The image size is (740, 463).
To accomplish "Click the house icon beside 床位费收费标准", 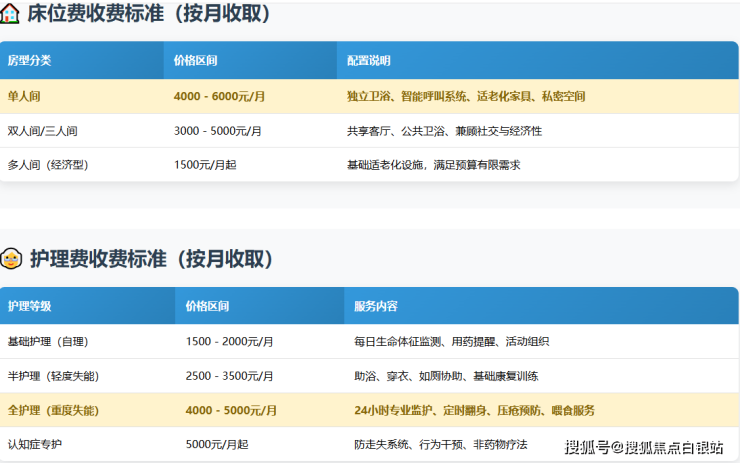I will (11, 15).
